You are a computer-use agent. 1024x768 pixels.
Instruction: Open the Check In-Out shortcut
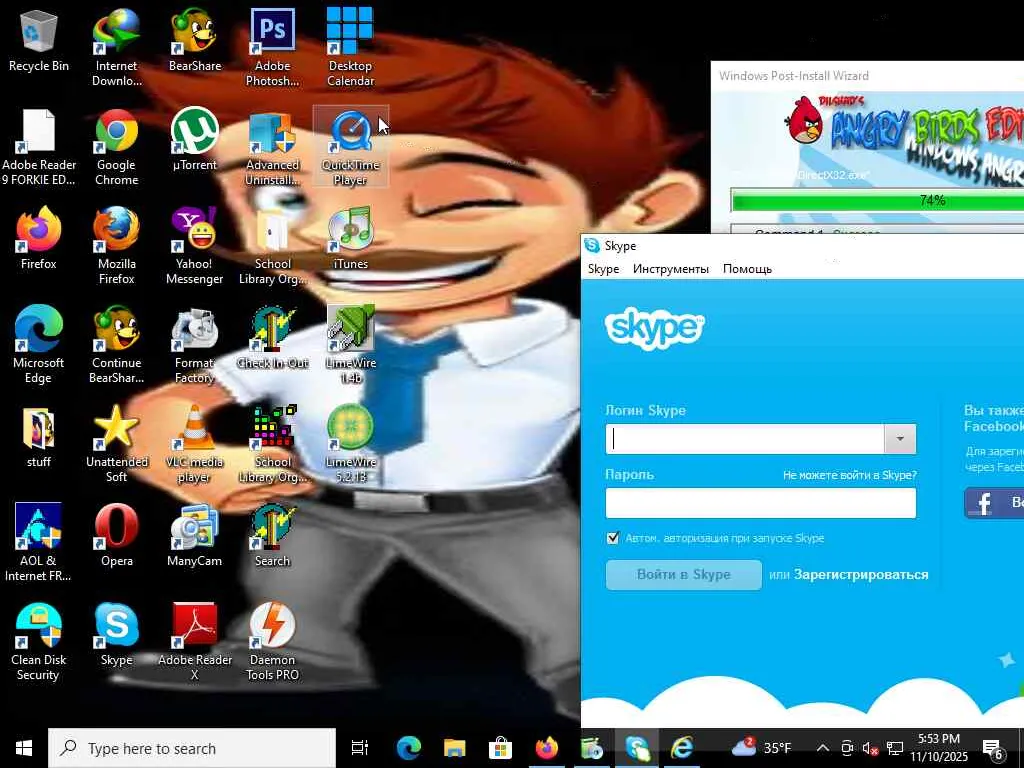click(x=272, y=336)
